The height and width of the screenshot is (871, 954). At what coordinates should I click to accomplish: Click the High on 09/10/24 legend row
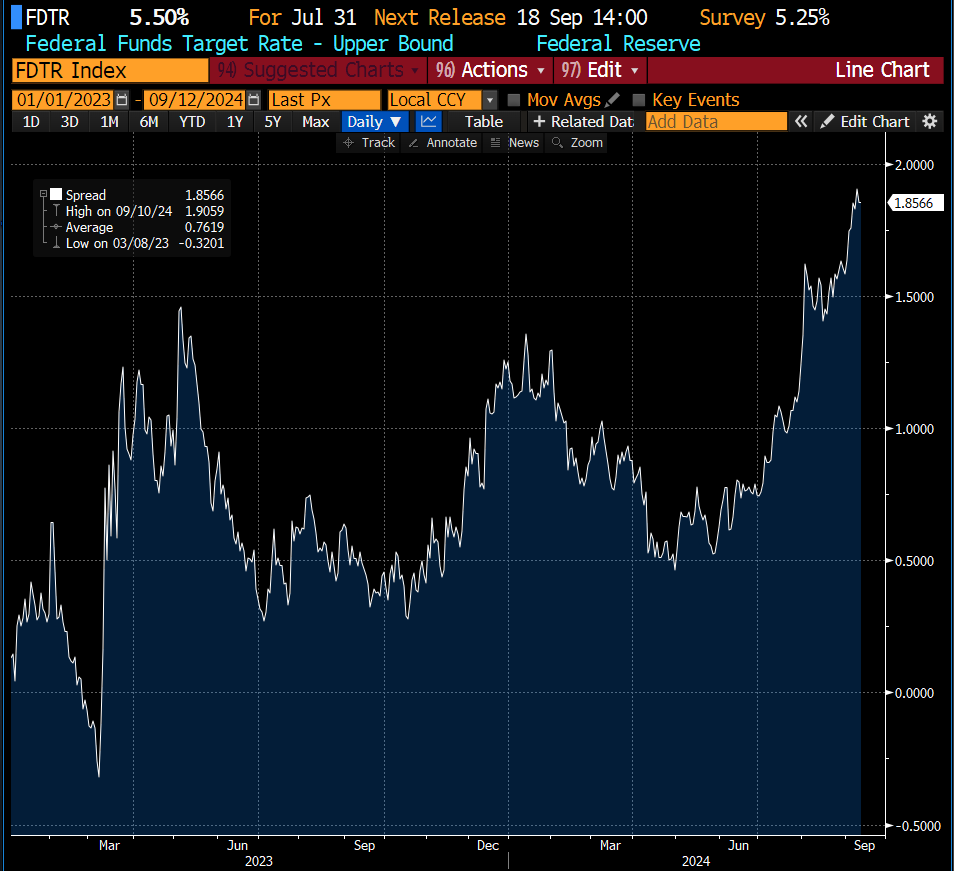(138, 211)
